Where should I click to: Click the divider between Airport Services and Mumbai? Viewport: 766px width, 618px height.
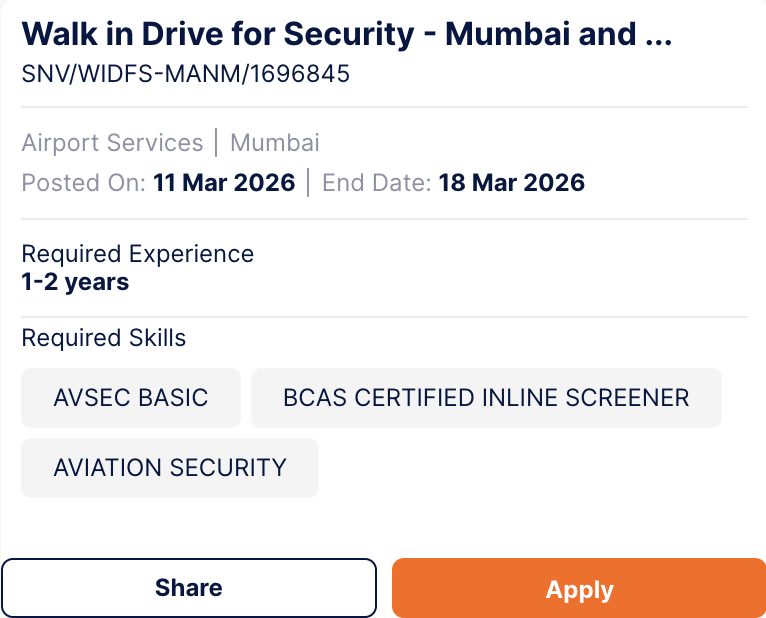click(216, 143)
